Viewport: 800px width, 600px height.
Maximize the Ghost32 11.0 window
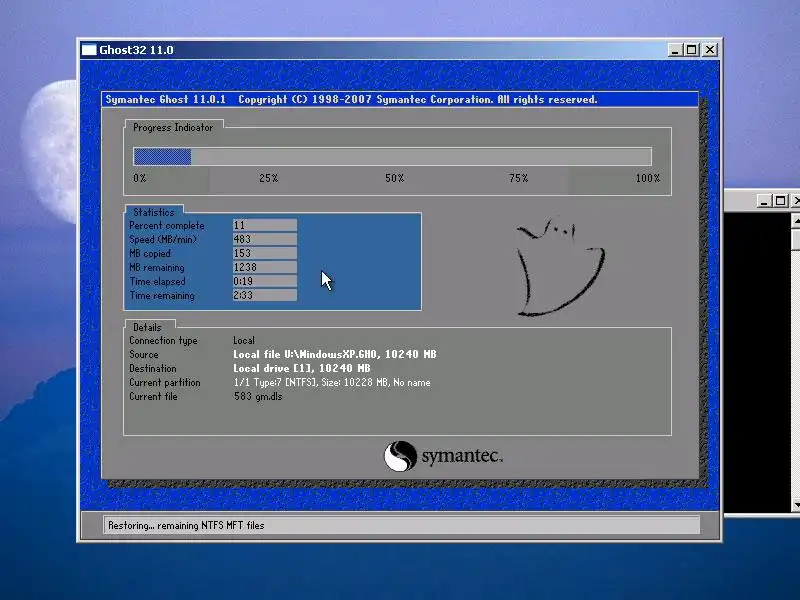click(692, 49)
